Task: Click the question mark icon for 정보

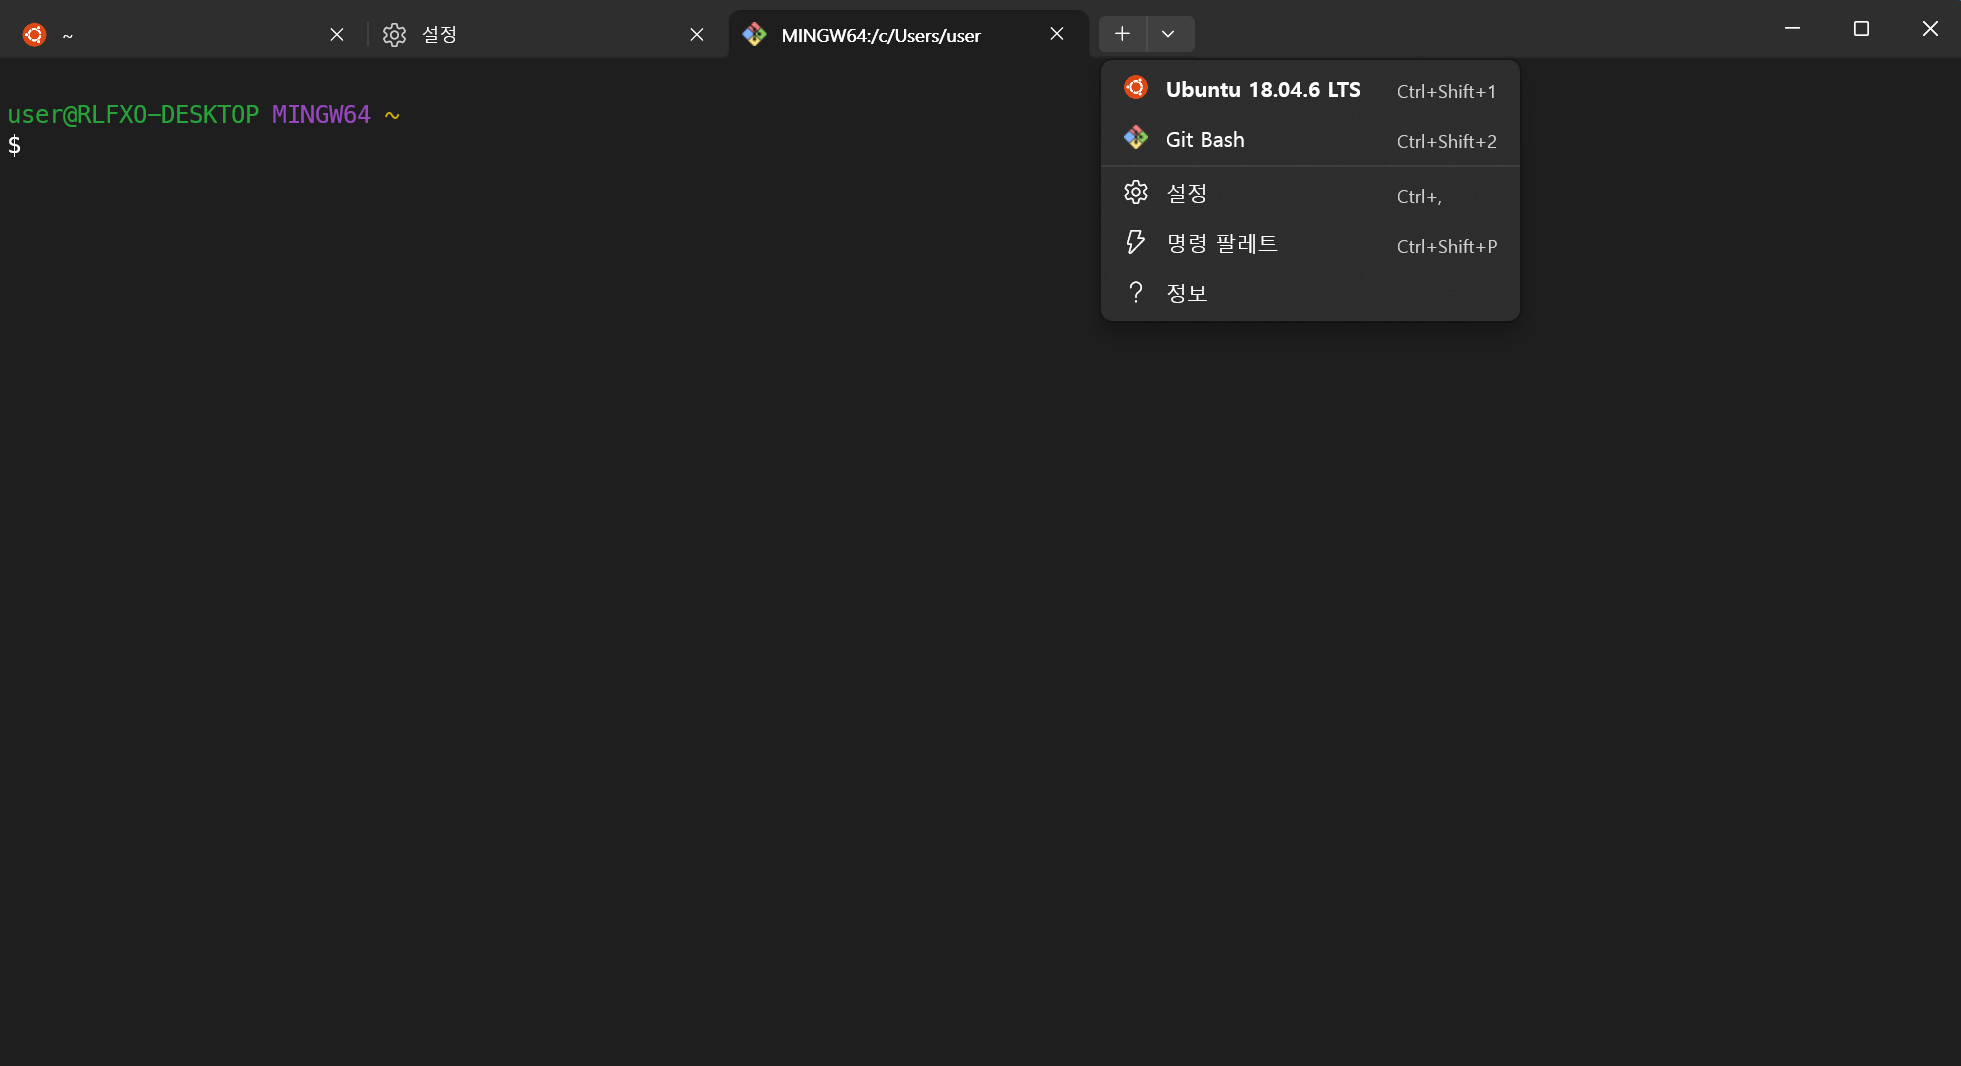Action: [1136, 292]
